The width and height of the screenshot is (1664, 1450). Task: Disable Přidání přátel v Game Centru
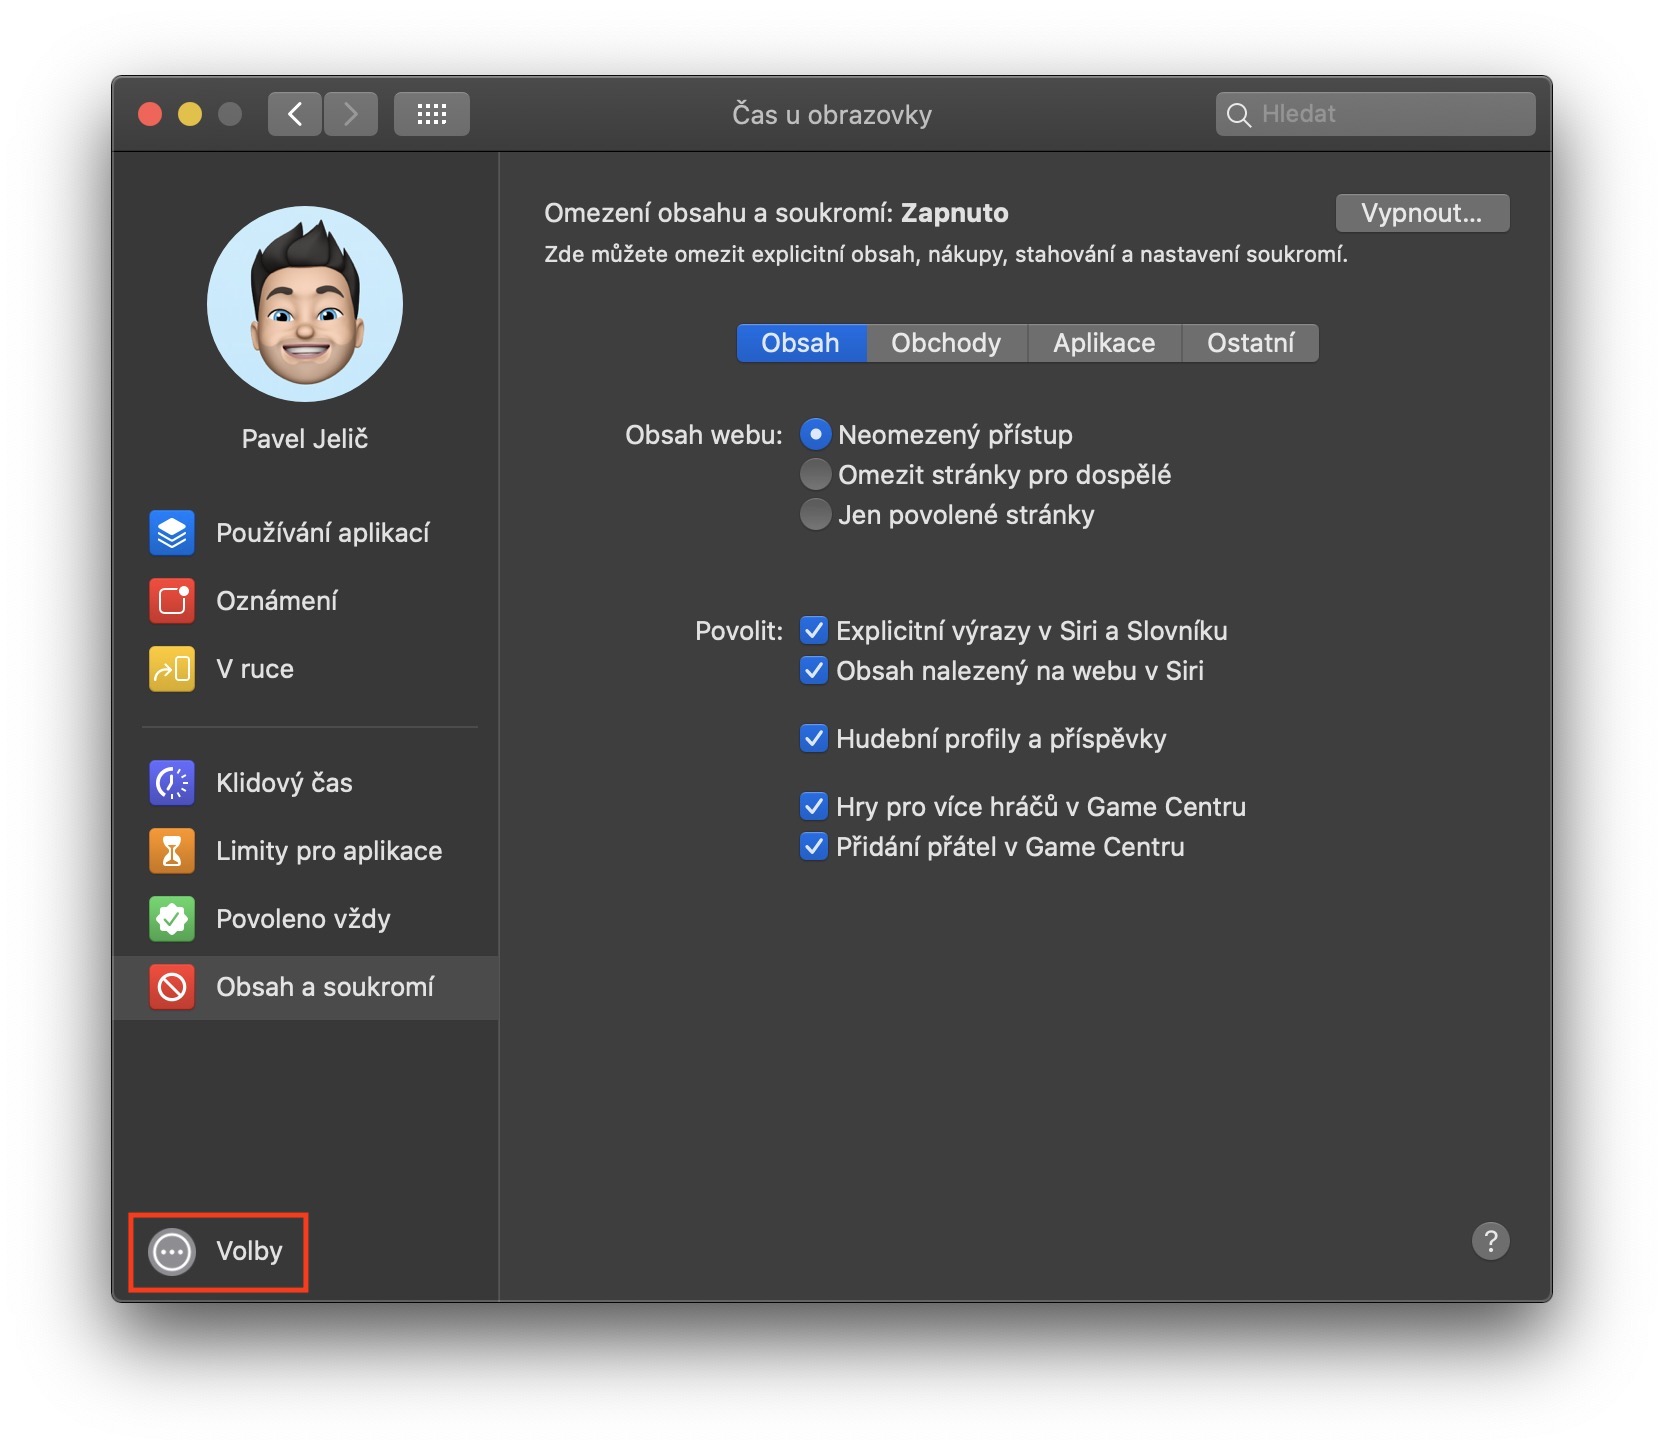814,846
